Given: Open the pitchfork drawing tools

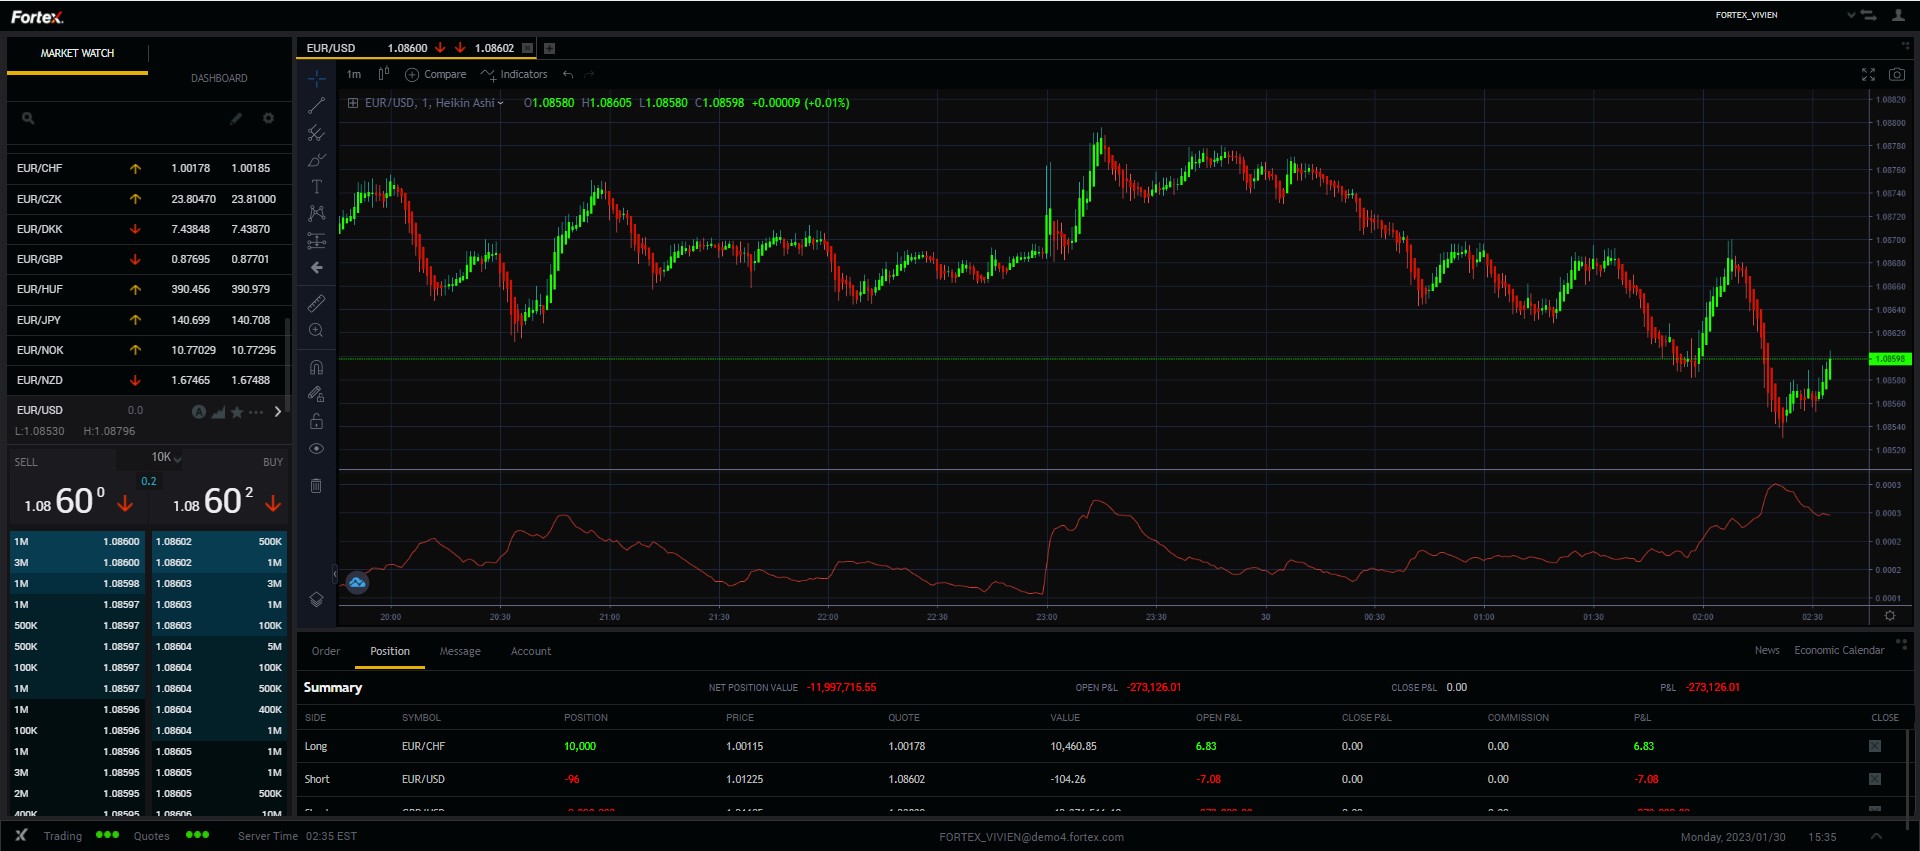Looking at the screenshot, I should (x=316, y=133).
